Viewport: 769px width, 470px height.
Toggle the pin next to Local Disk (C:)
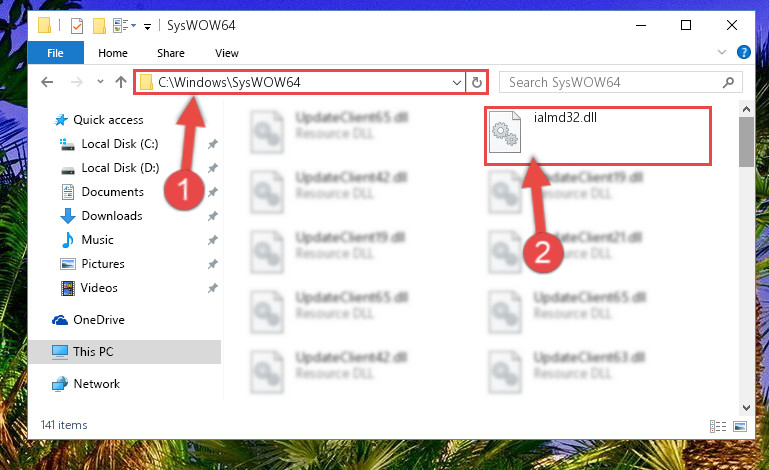212,144
